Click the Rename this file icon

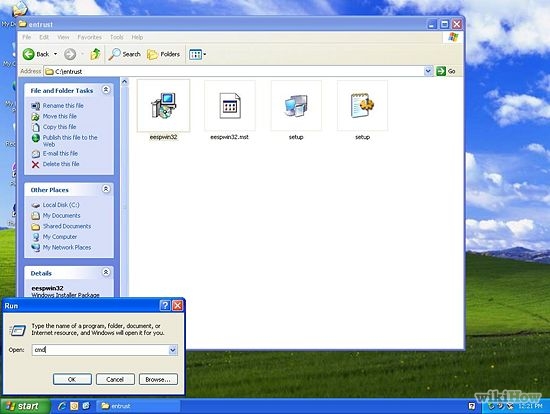click(x=35, y=106)
